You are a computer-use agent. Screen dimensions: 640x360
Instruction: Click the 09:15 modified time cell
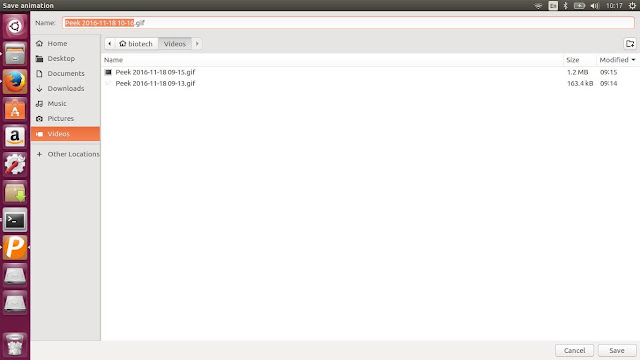608,72
